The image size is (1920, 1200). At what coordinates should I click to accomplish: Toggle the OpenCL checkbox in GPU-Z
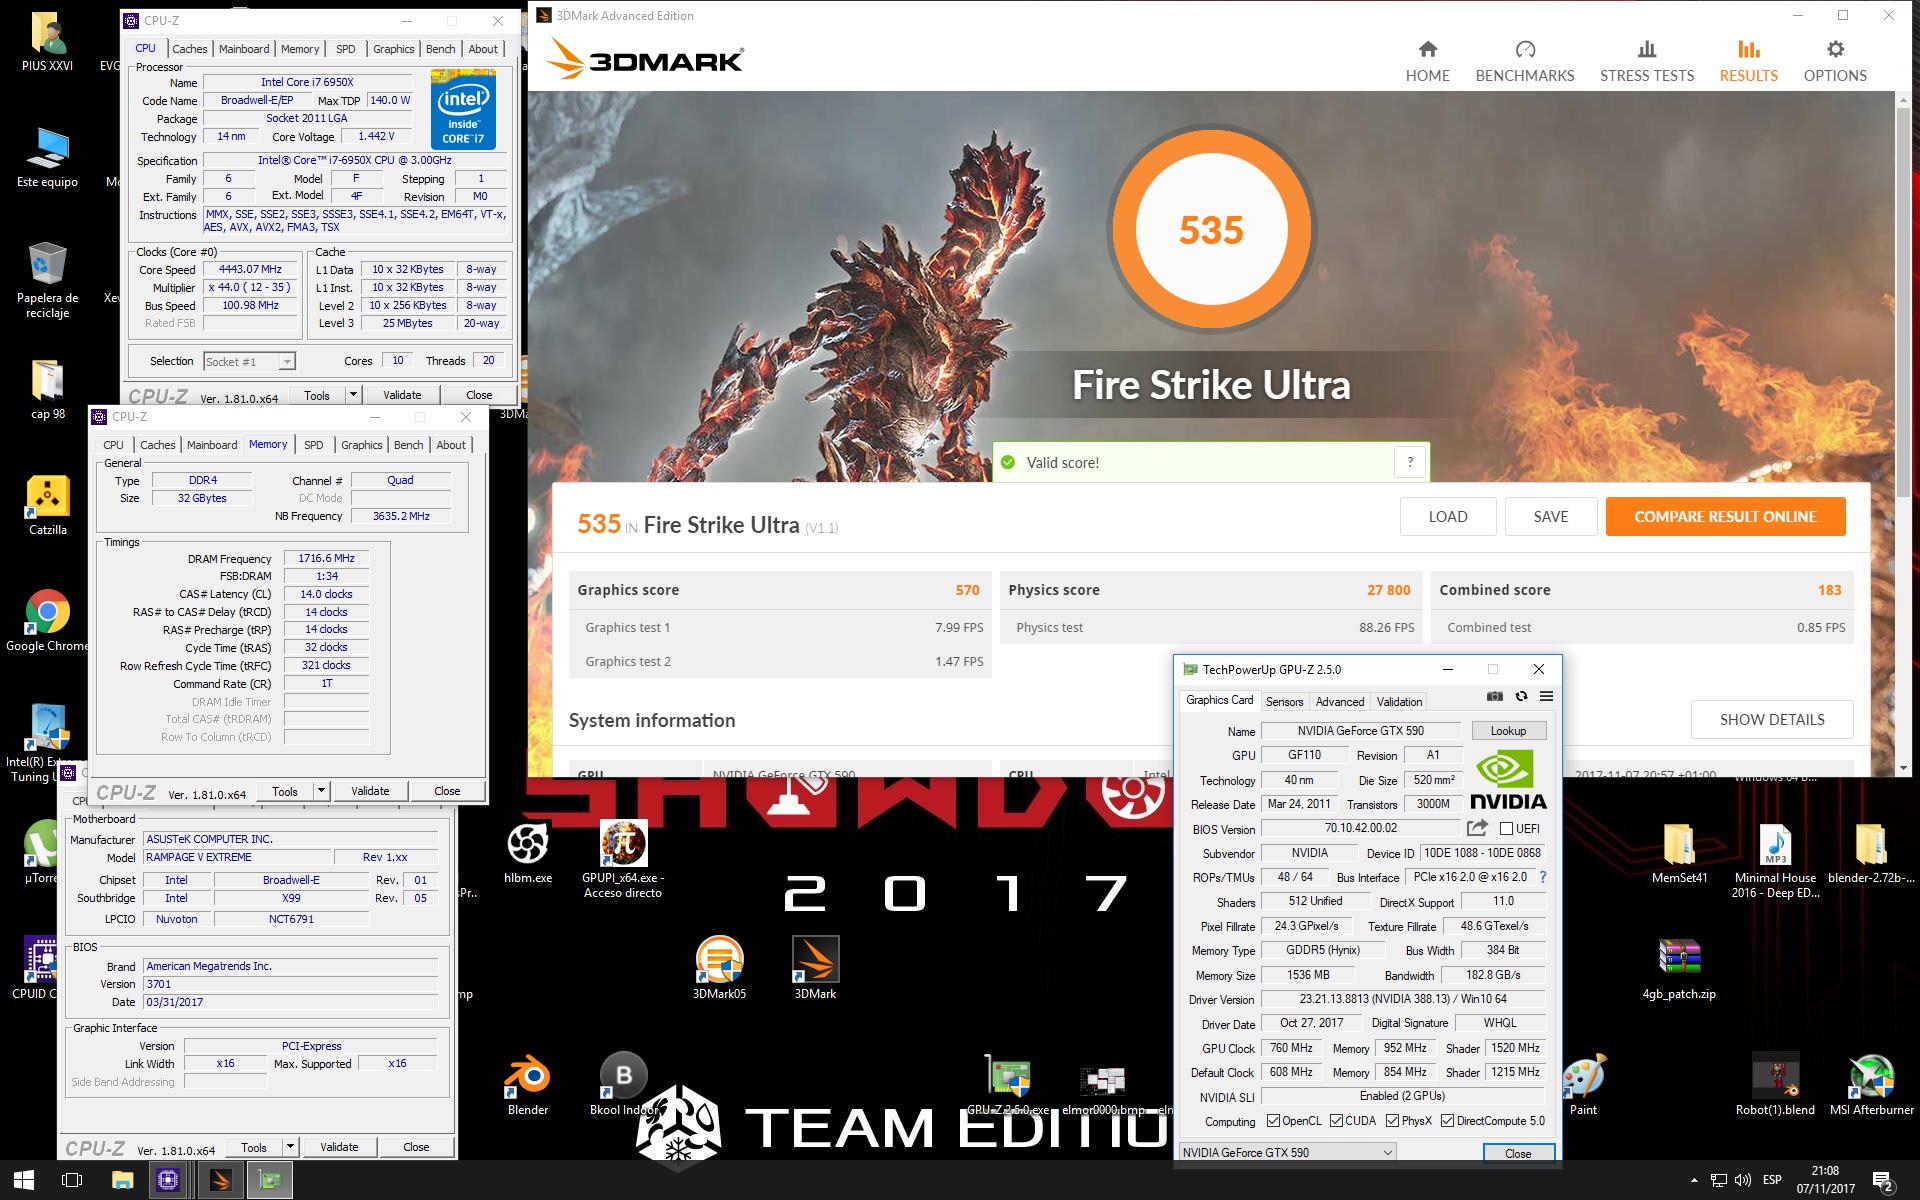(x=1273, y=1121)
